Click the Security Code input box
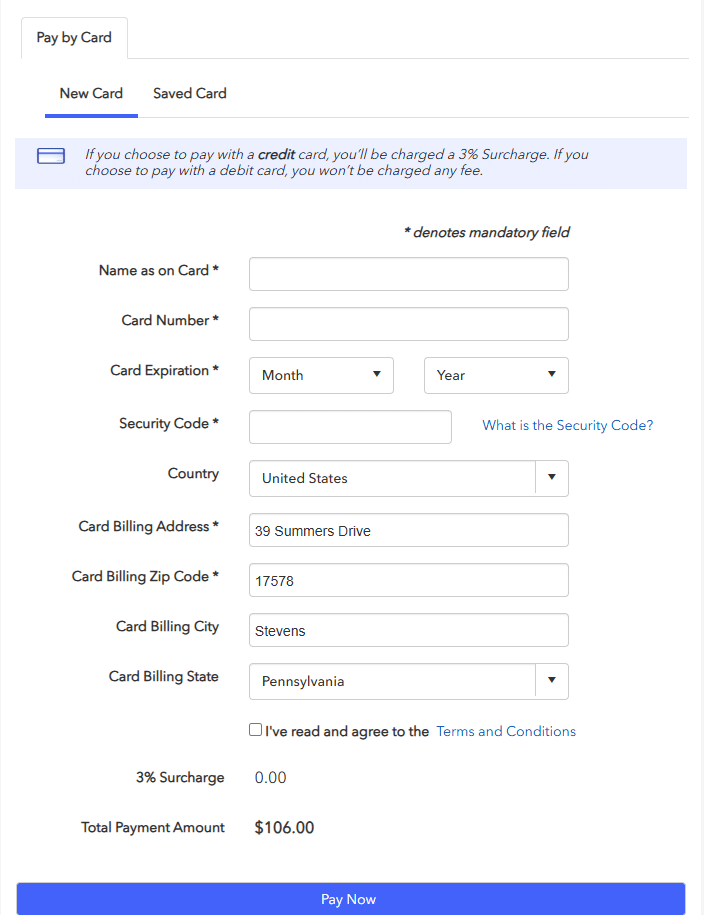Image resolution: width=704 pixels, height=915 pixels. [350, 427]
